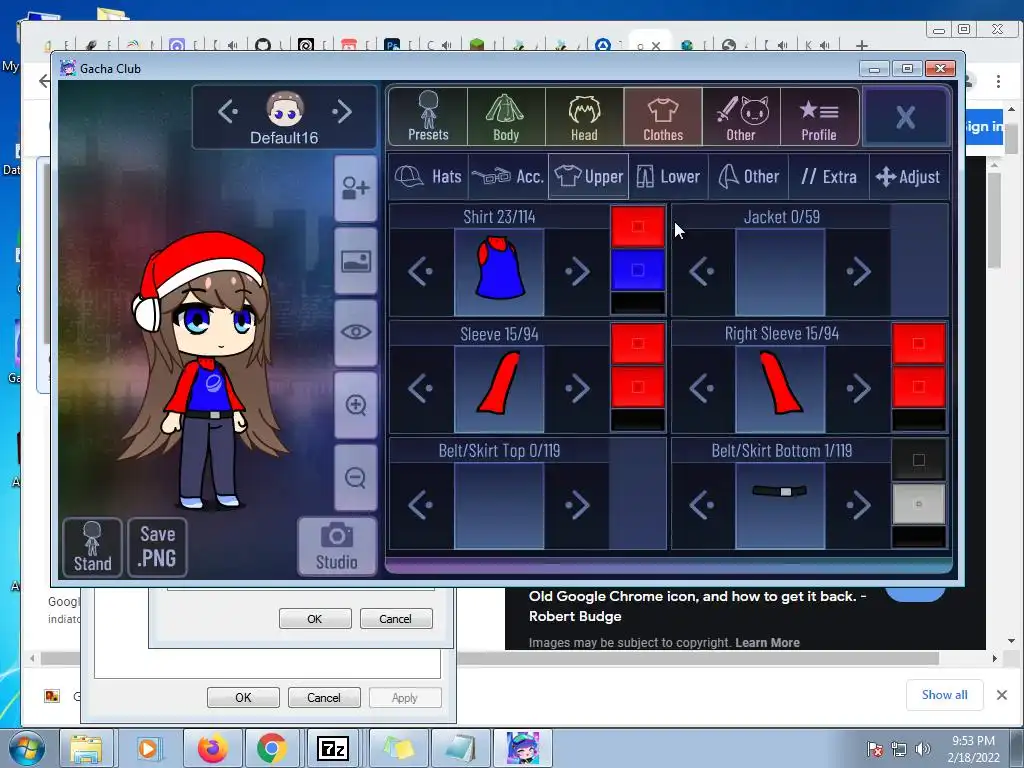1024x768 pixels.
Task: Open the Extra sub-tab
Action: pyautogui.click(x=829, y=176)
